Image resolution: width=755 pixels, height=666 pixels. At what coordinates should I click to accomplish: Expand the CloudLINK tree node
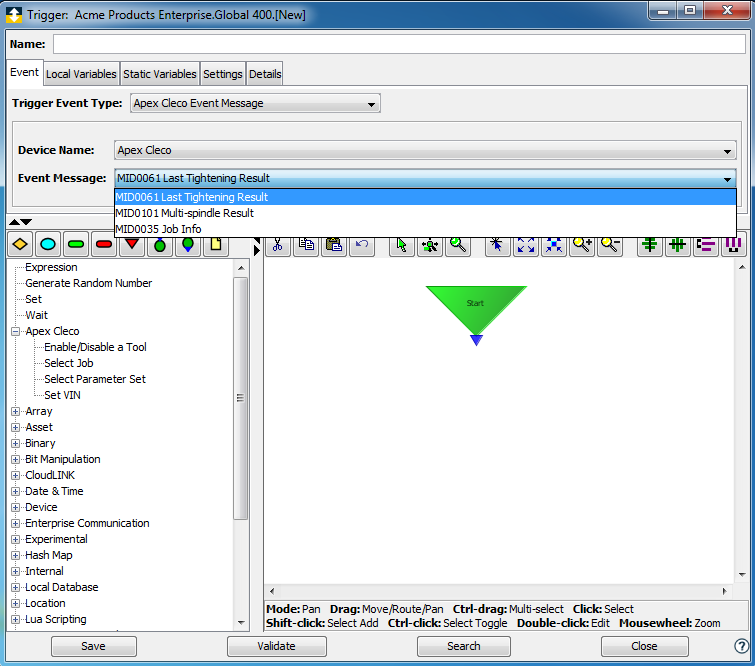coord(15,475)
